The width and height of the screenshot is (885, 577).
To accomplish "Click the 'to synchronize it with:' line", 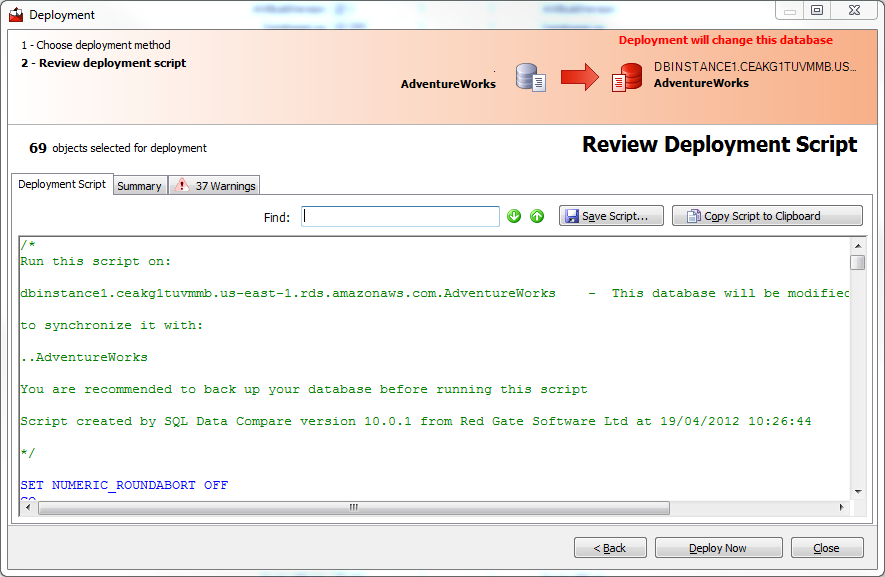I will 111,326.
